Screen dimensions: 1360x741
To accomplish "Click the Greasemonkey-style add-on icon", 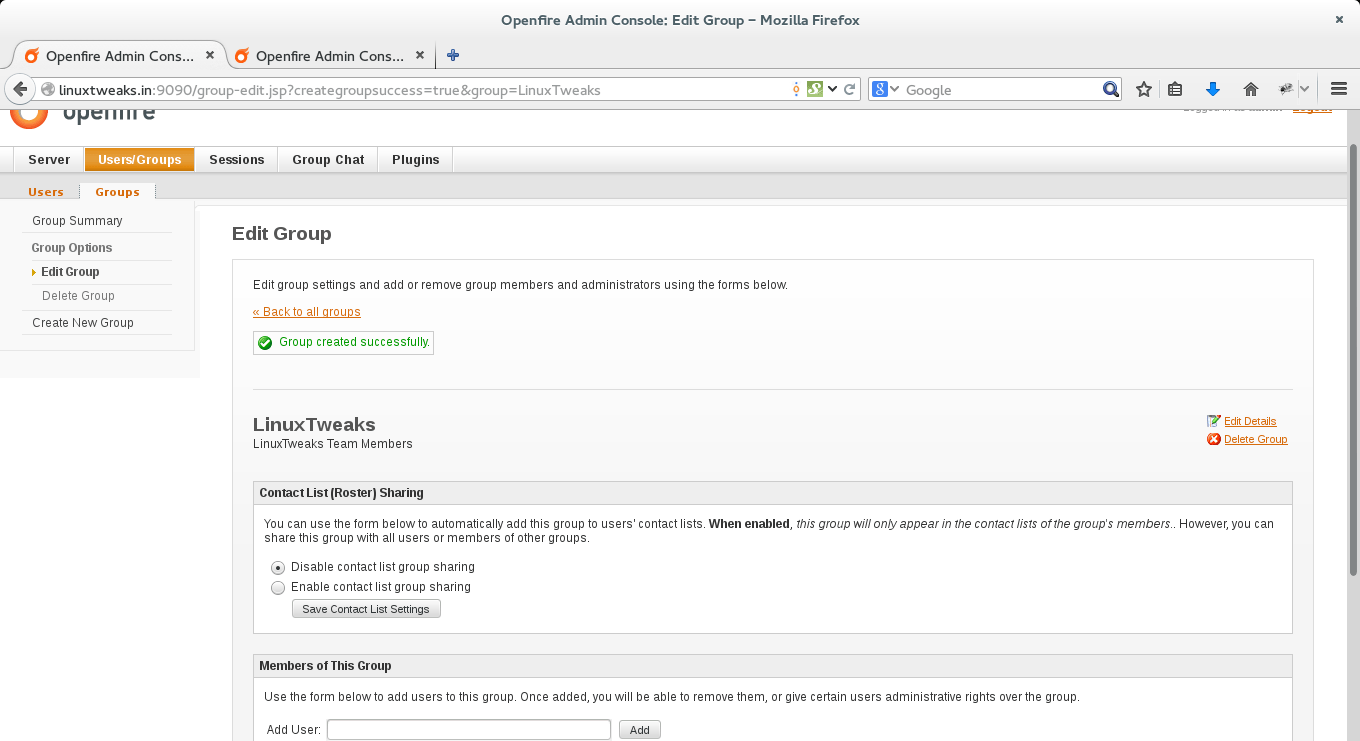I will [x=1286, y=90].
